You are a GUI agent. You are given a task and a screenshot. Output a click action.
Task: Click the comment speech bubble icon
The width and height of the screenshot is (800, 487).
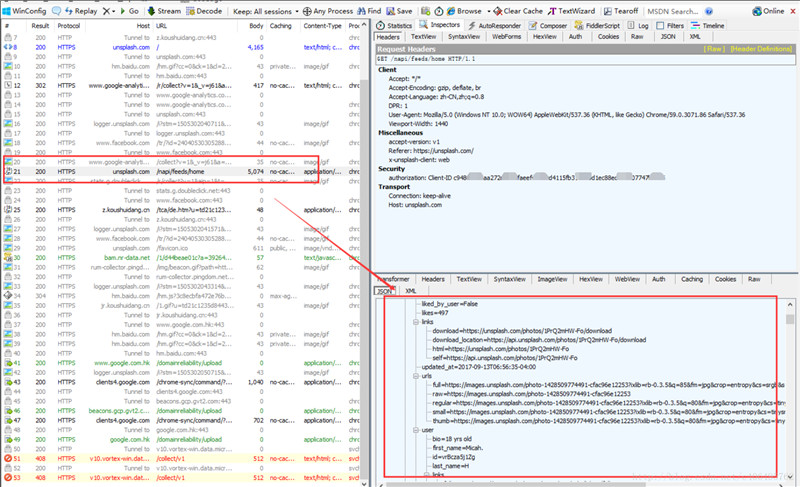tap(56, 11)
